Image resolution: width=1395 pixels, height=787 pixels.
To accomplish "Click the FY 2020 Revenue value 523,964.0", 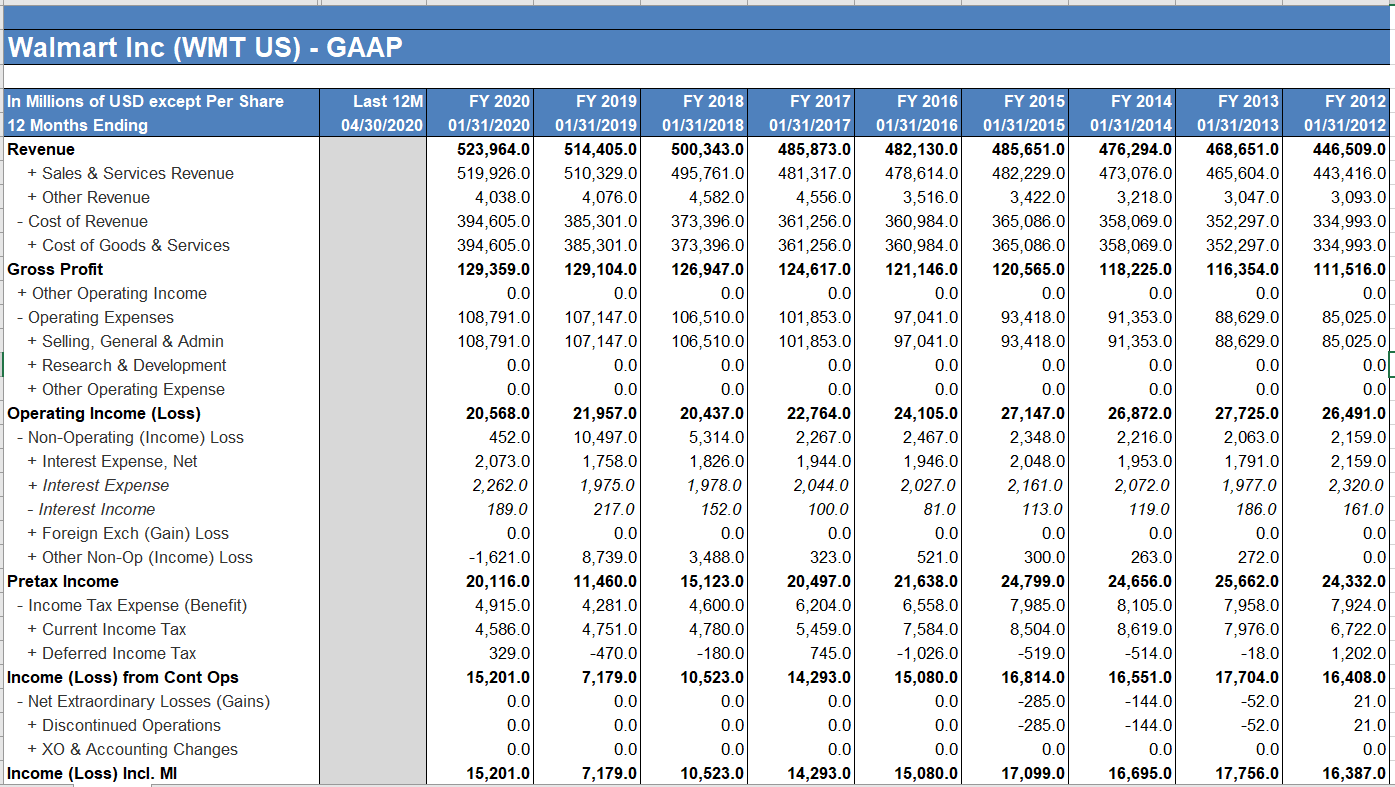I will click(493, 149).
